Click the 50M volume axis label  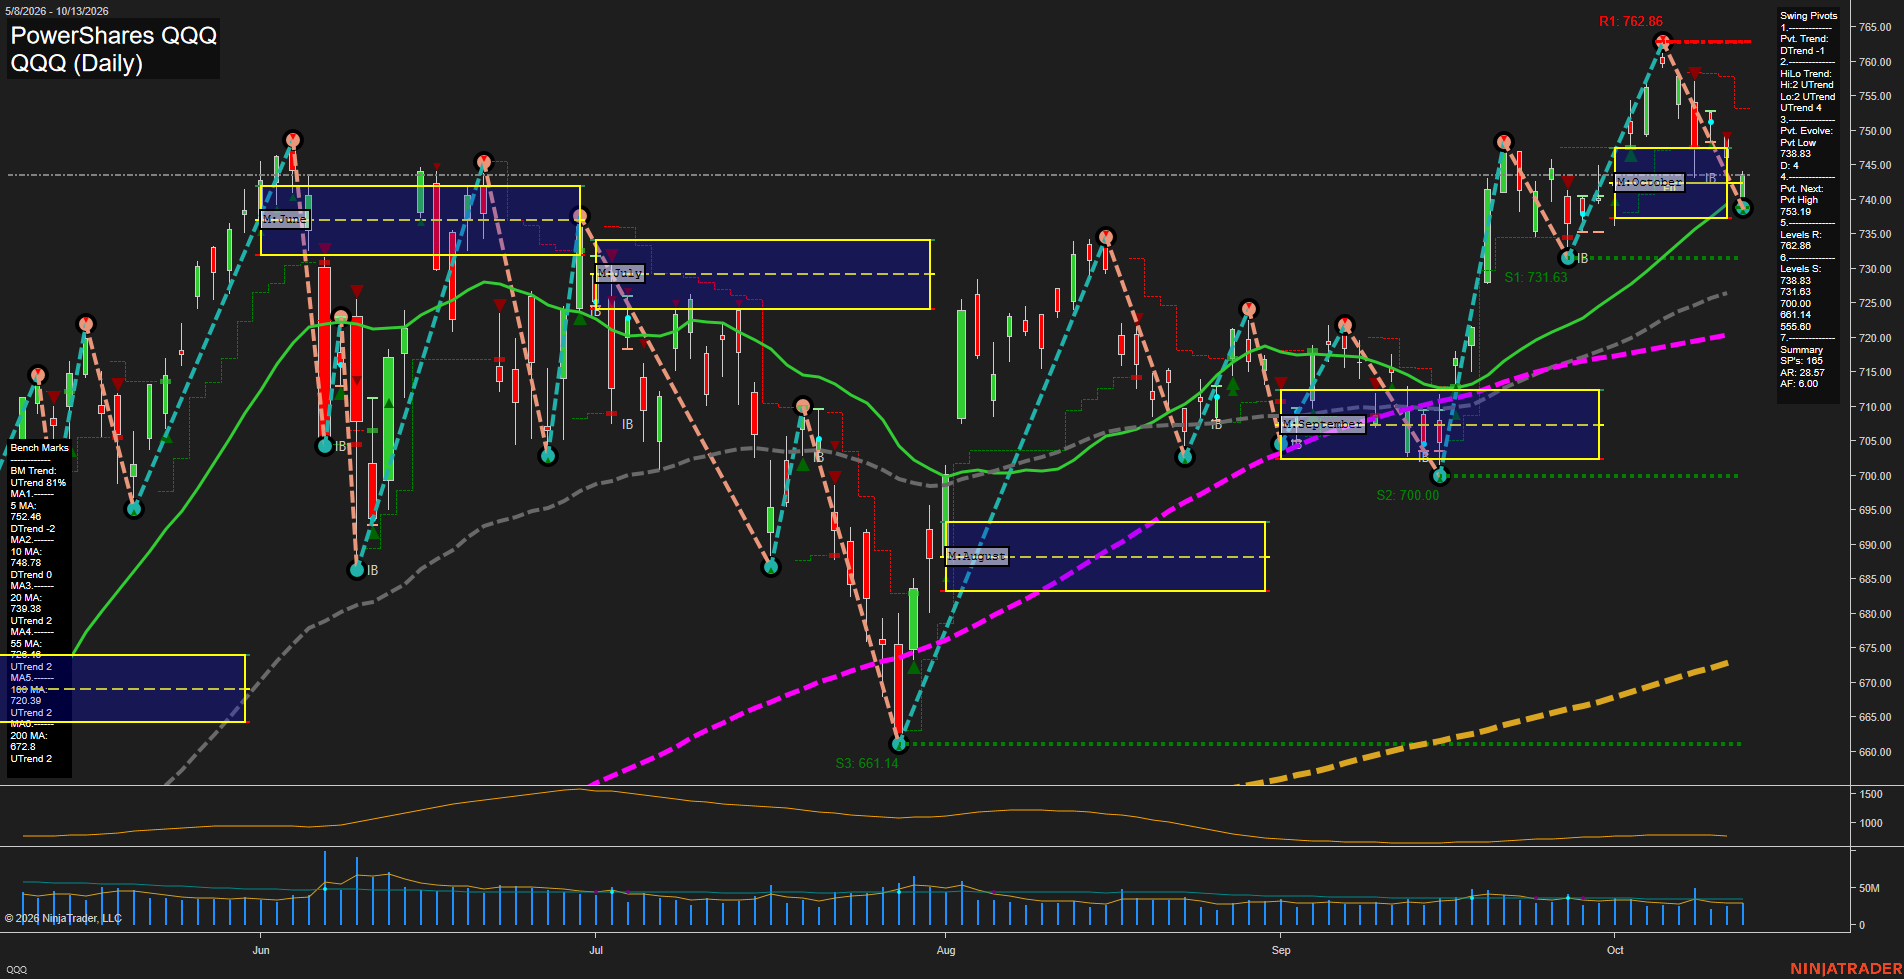(1869, 888)
